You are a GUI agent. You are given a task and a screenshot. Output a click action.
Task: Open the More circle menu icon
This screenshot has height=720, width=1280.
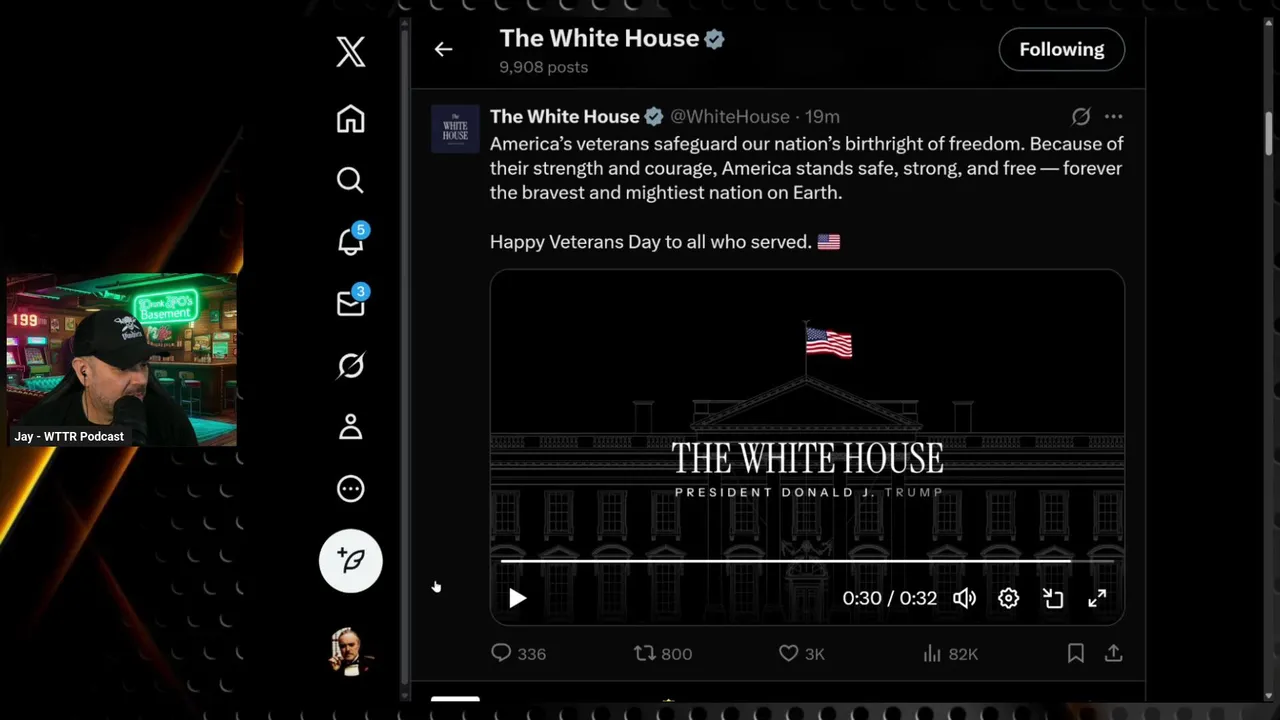tap(350, 489)
